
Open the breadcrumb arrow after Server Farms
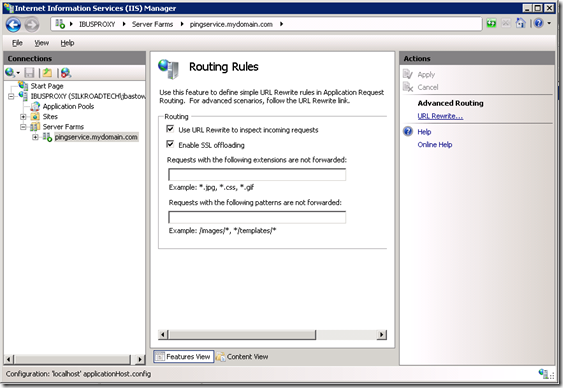coord(182,24)
